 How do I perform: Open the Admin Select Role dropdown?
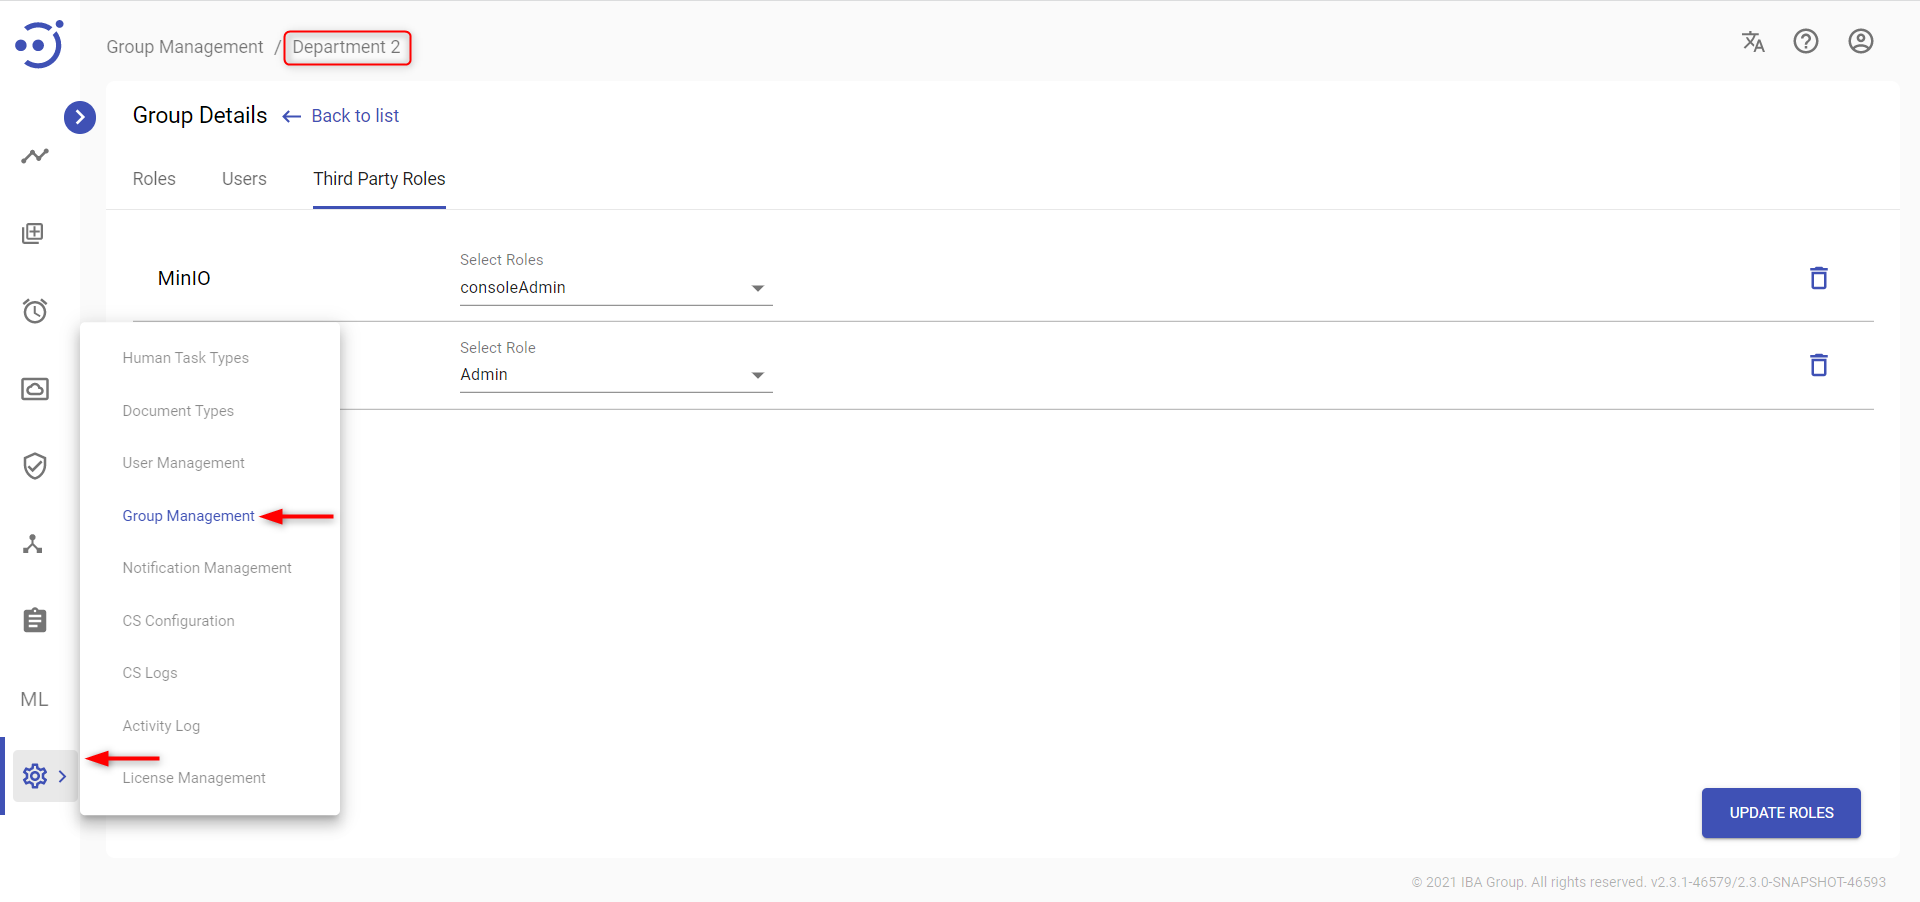pos(616,375)
